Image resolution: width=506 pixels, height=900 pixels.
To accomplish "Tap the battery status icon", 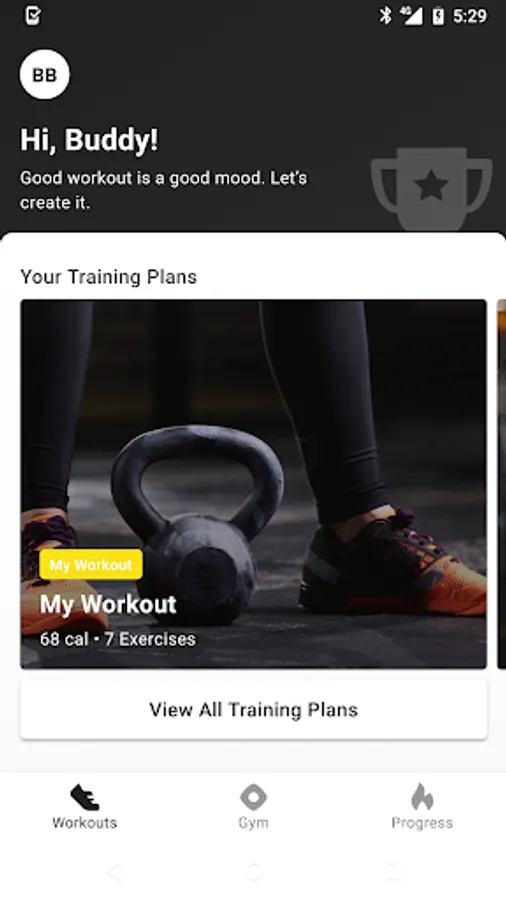I will tap(438, 16).
